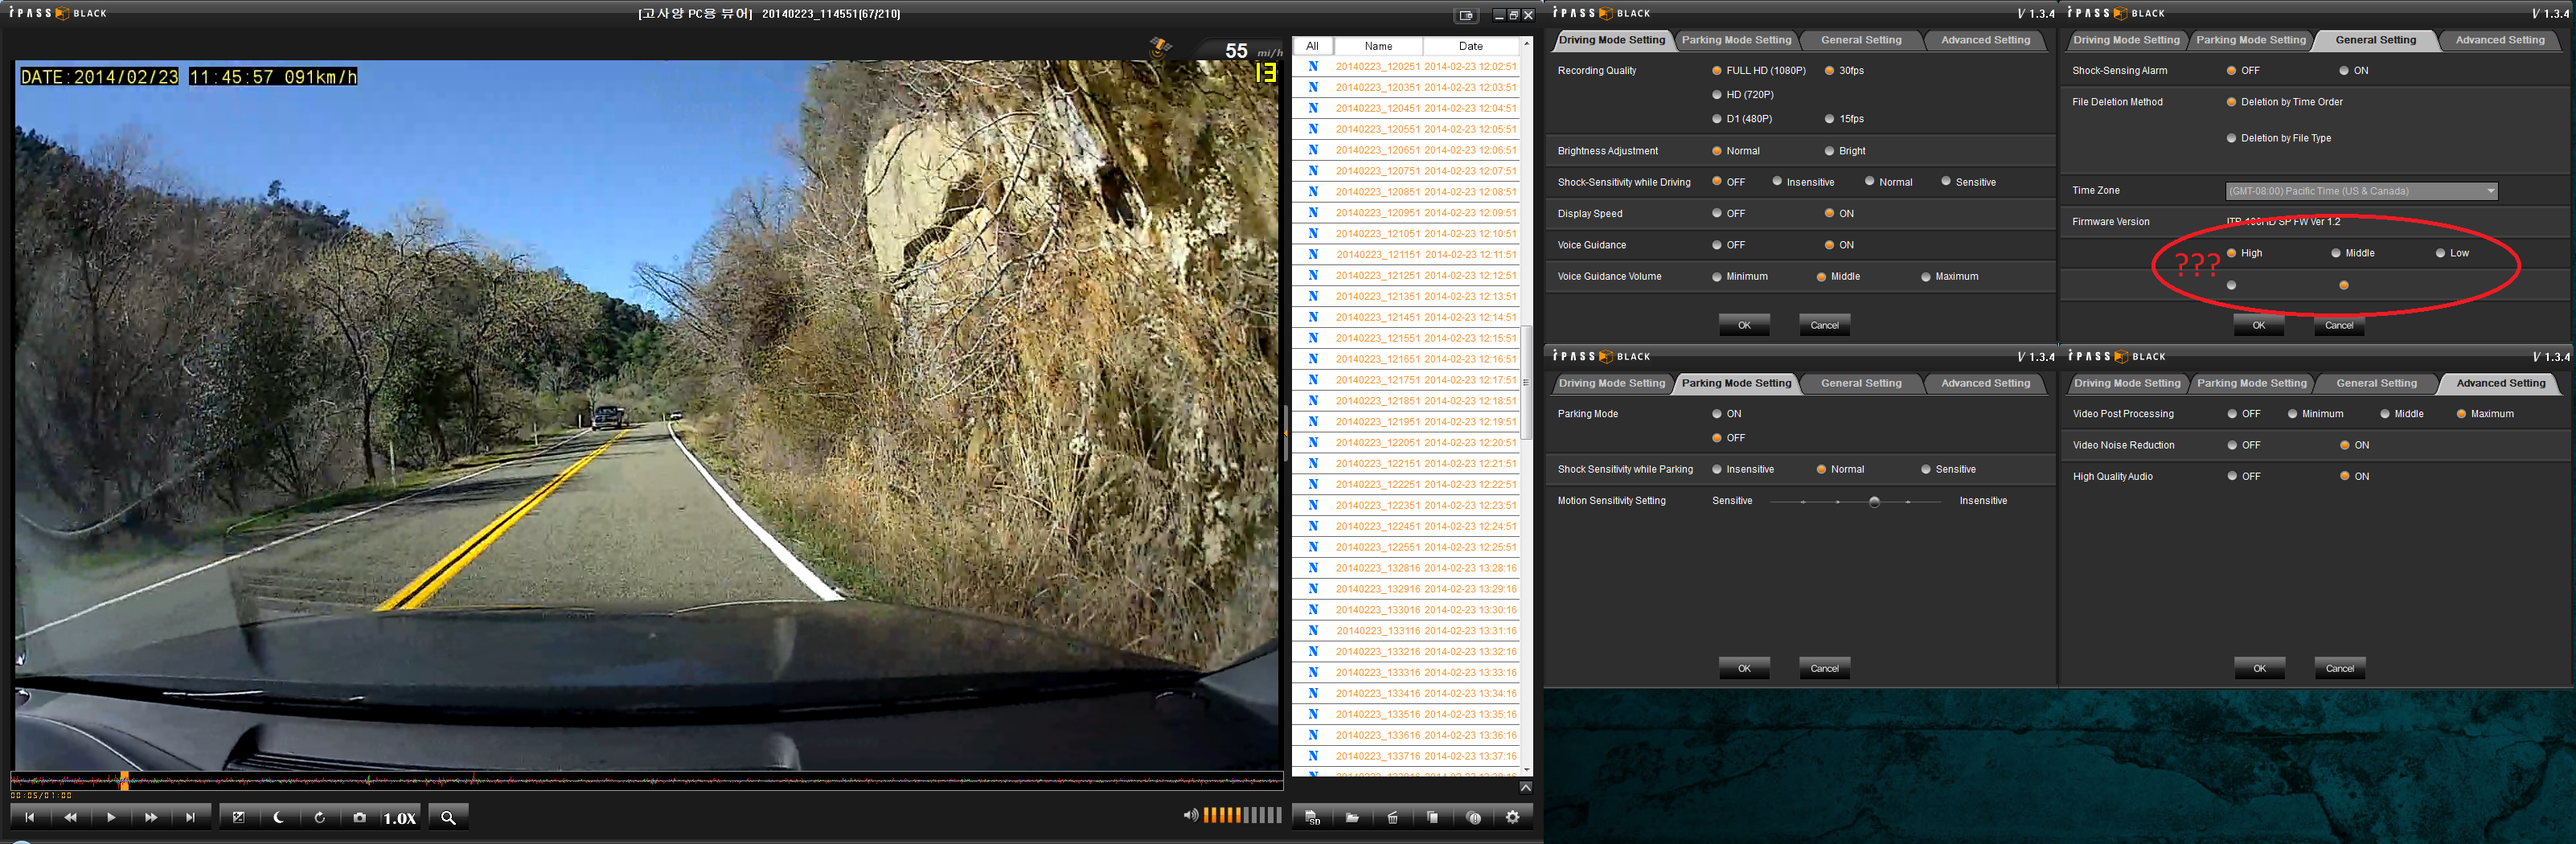Switch to Parking Mode Setting tab in top-left settings panel
2576x844 pixels.
[x=1736, y=40]
